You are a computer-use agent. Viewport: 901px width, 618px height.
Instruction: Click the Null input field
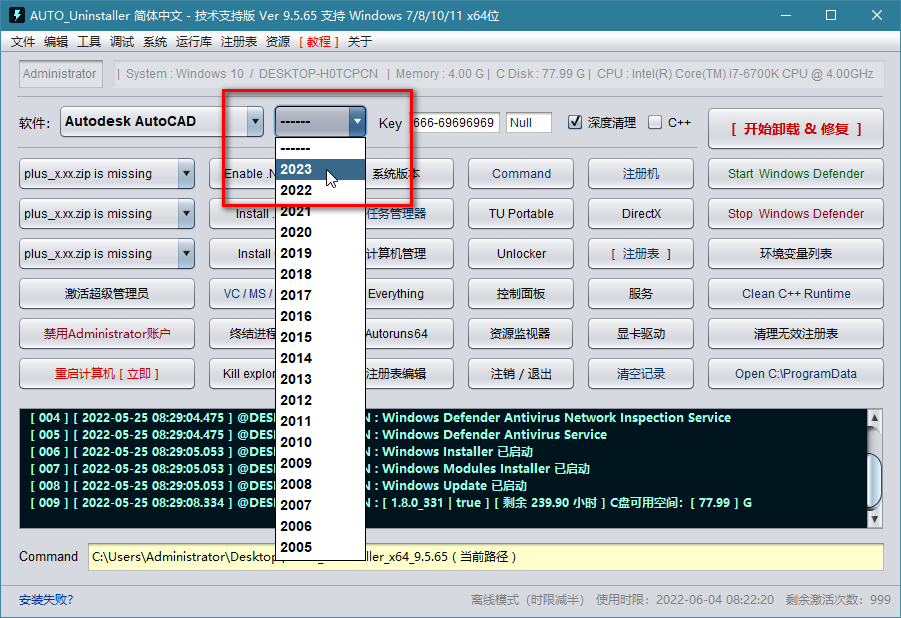(529, 122)
